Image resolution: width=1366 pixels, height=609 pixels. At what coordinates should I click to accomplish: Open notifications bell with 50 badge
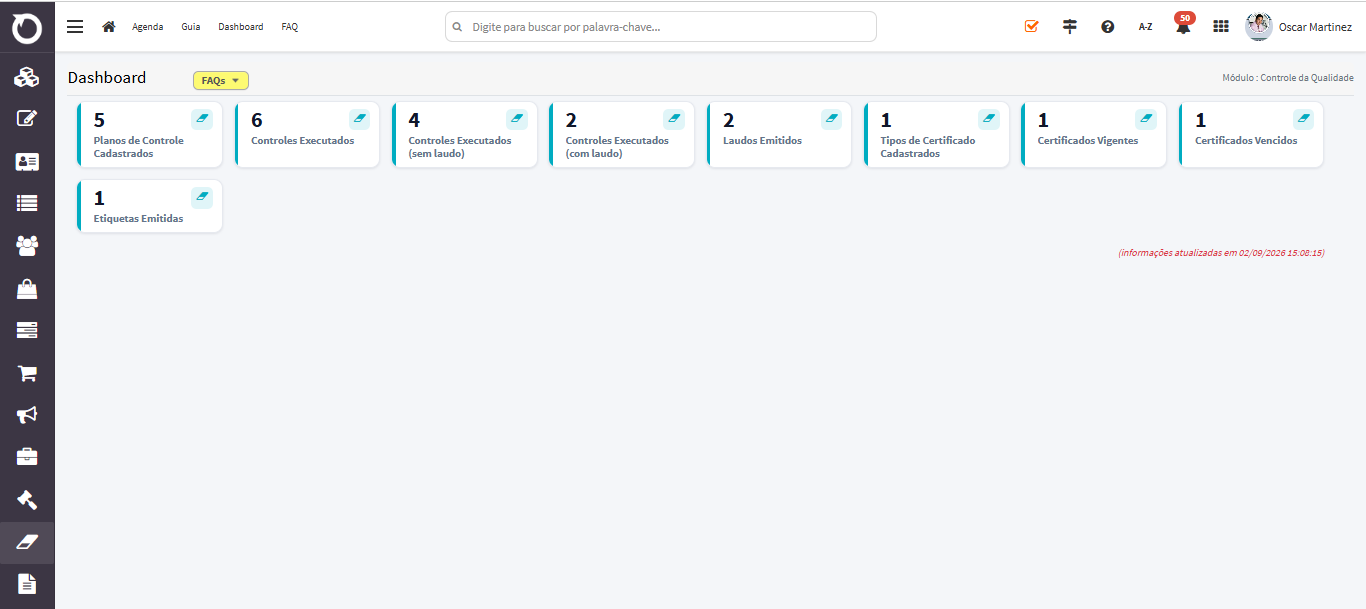[1184, 25]
